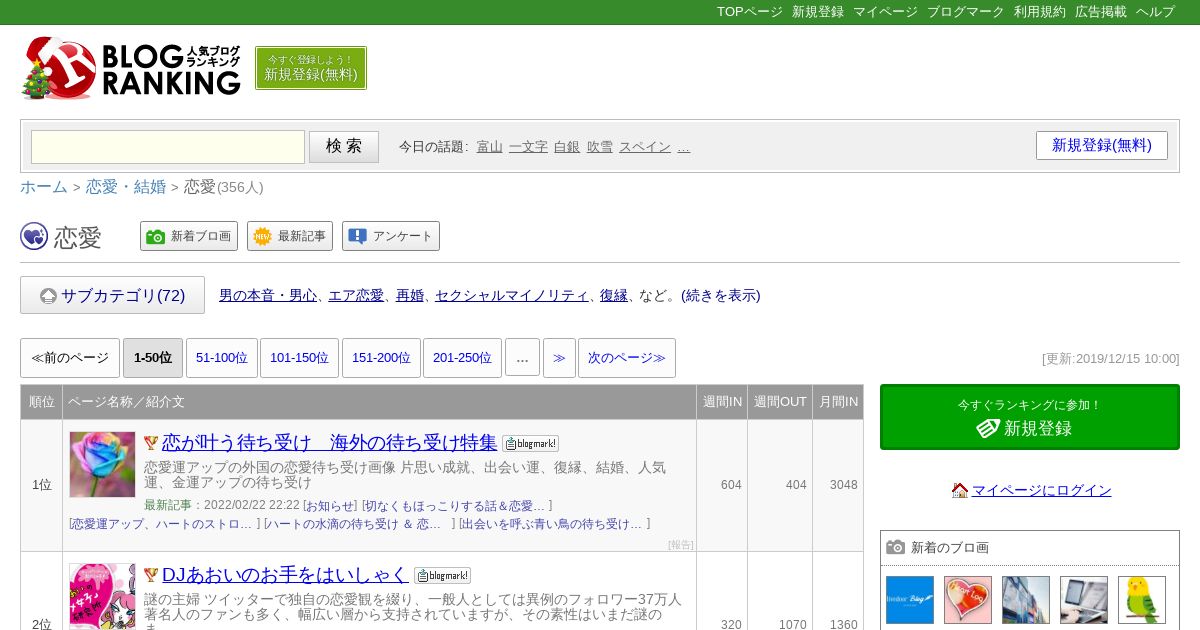Go to 次のページ≫ pagination button
Image resolution: width=1200 pixels, height=630 pixels.
[x=627, y=358]
